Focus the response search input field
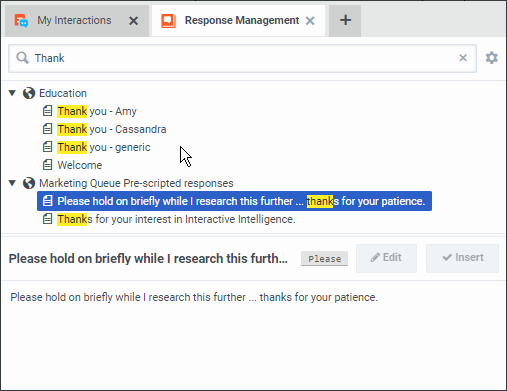 [x=242, y=58]
